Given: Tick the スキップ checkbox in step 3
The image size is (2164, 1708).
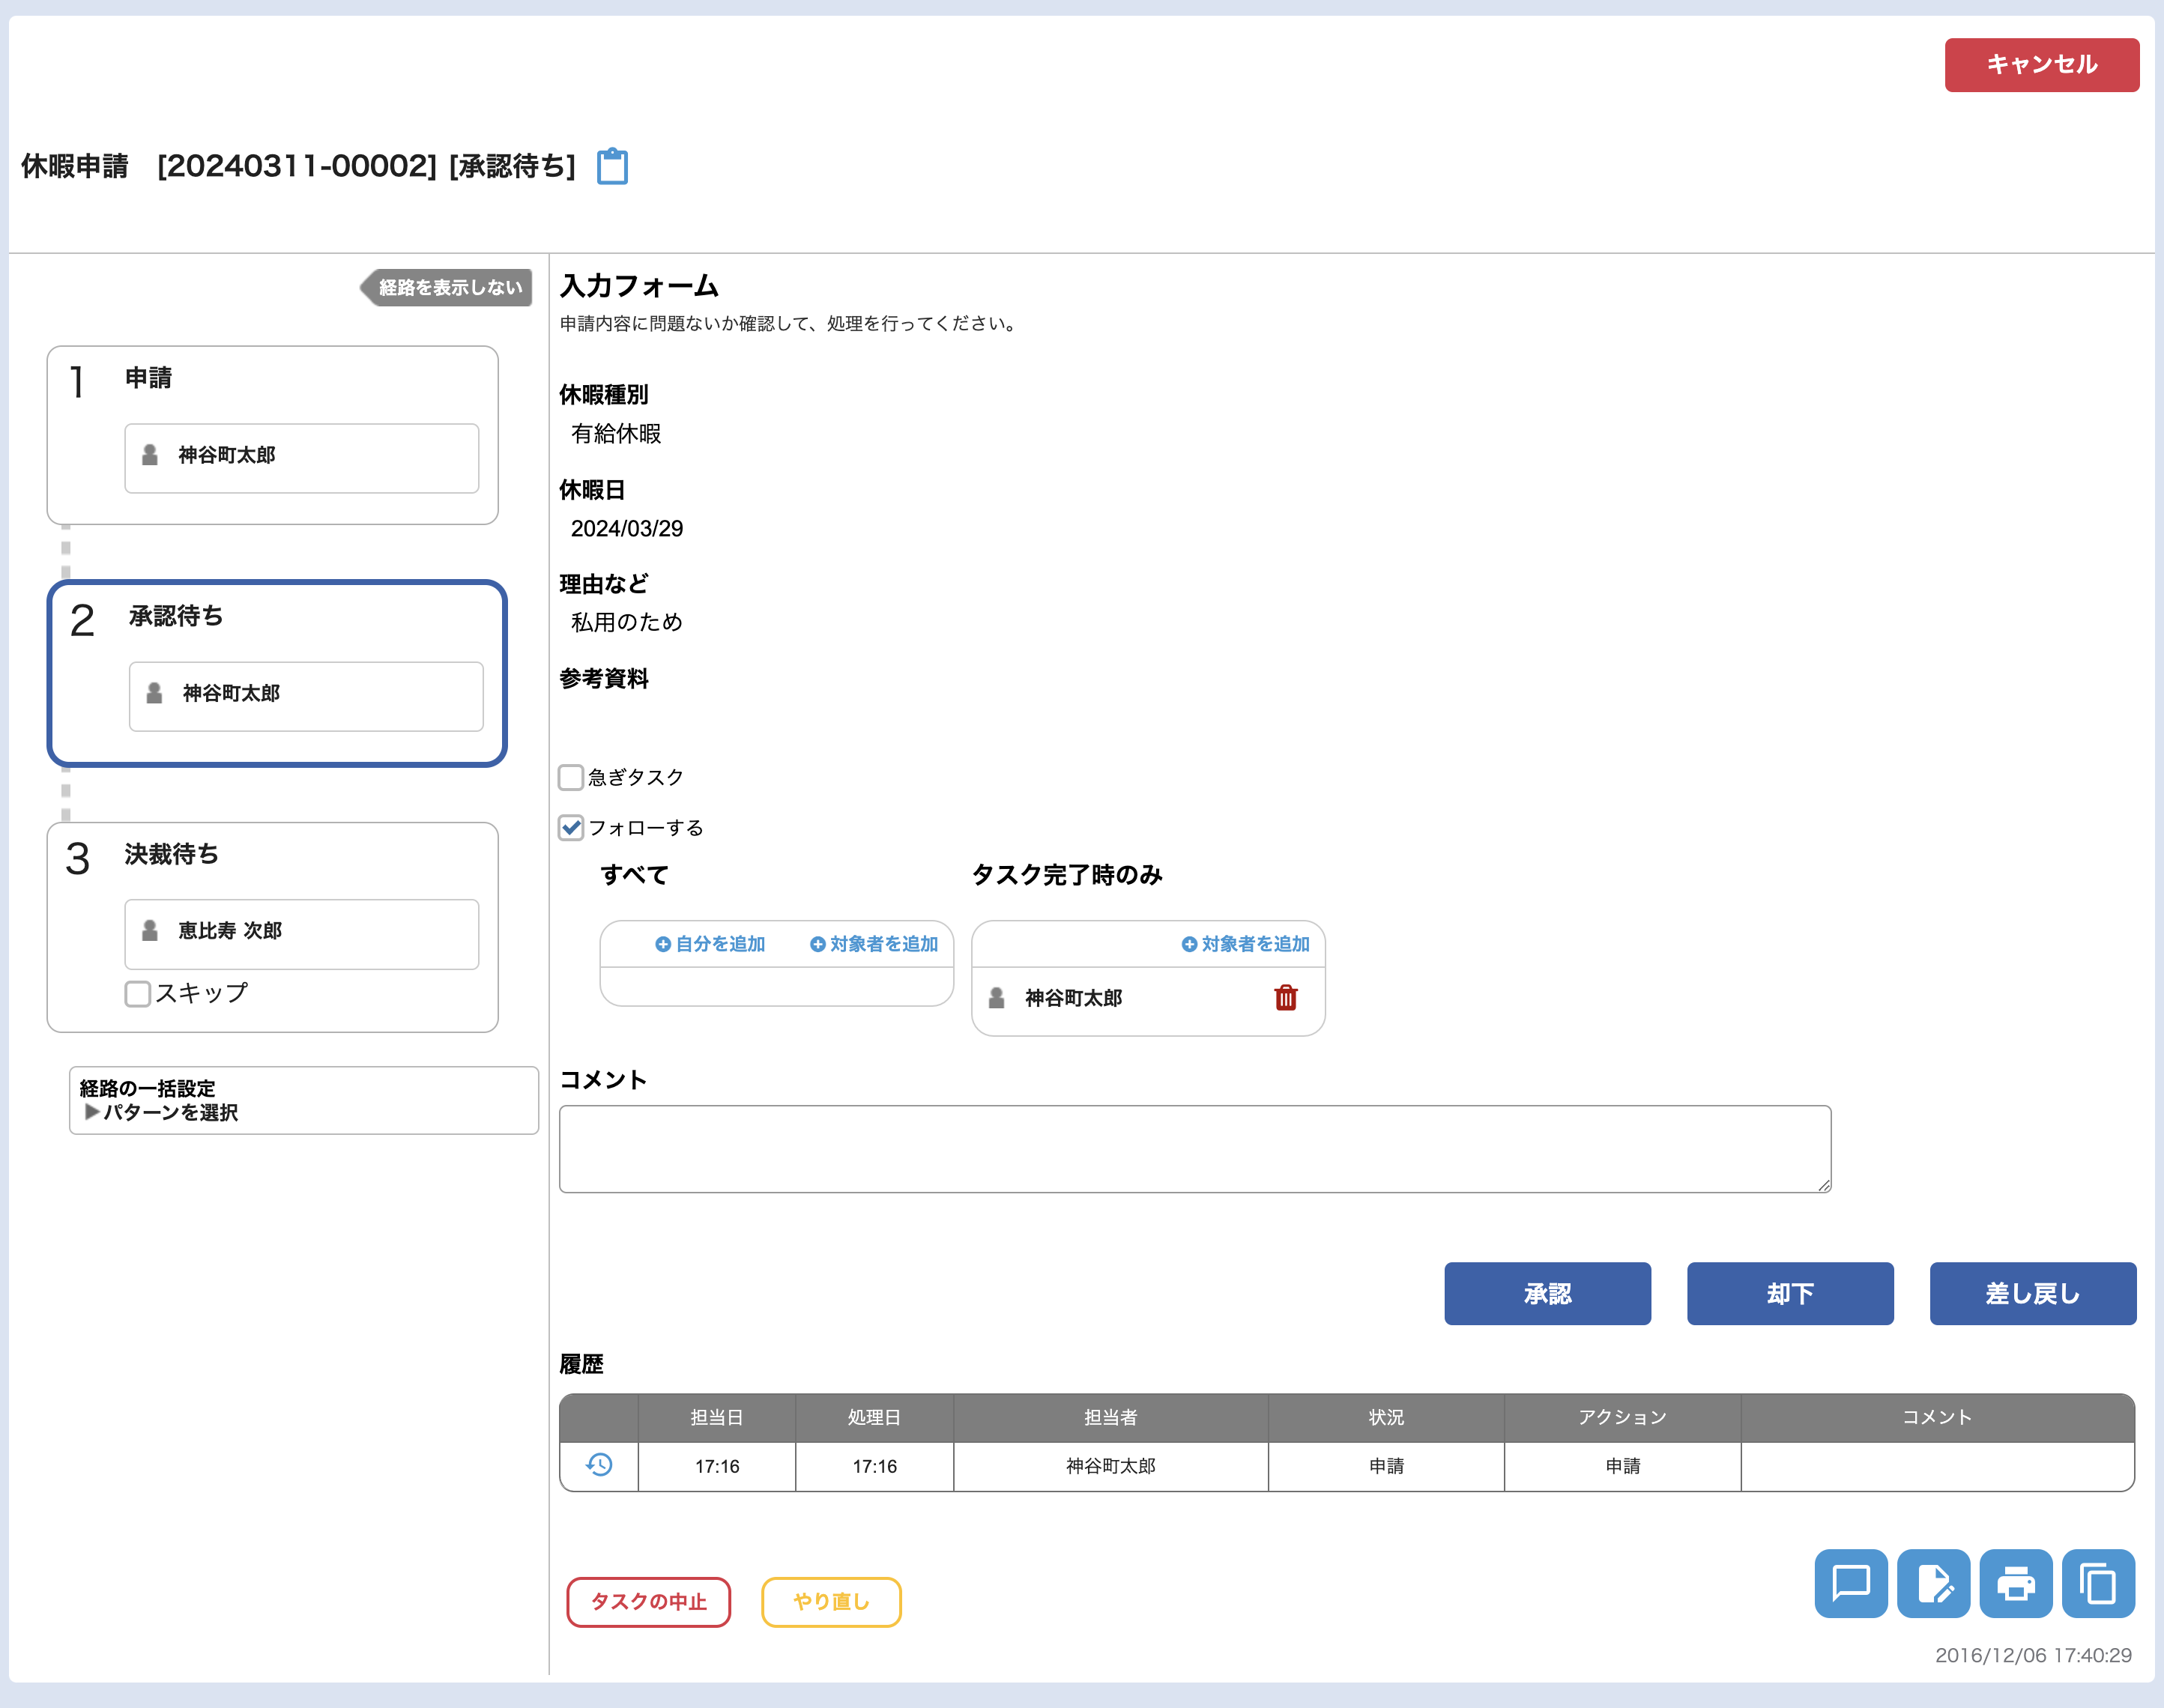Looking at the screenshot, I should click(138, 994).
